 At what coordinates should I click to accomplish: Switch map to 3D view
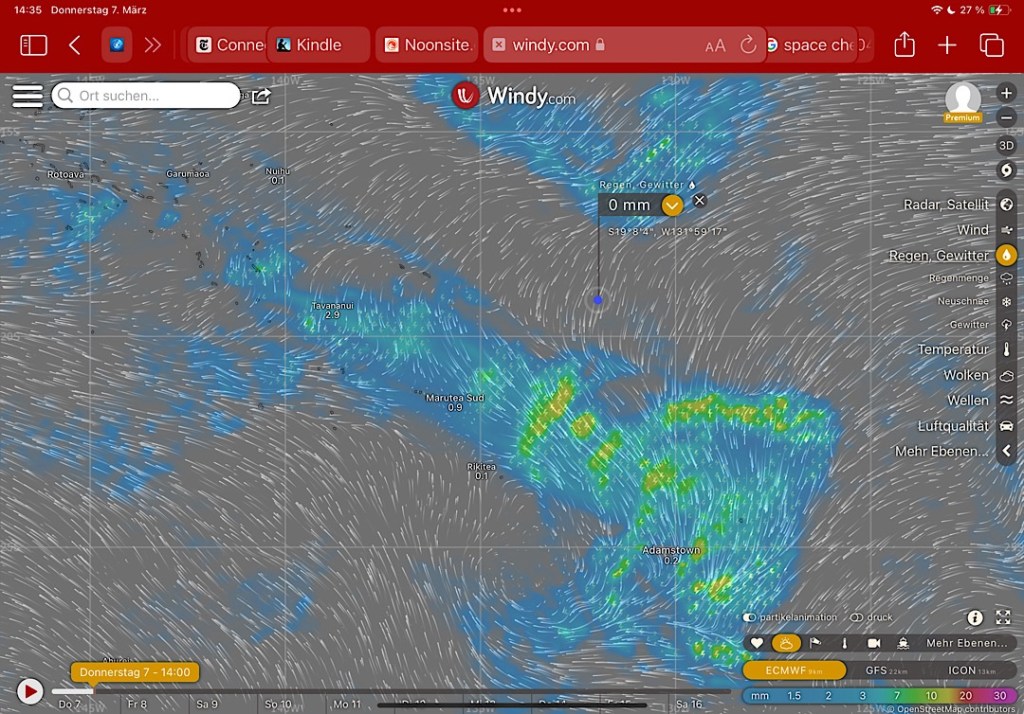(1006, 145)
